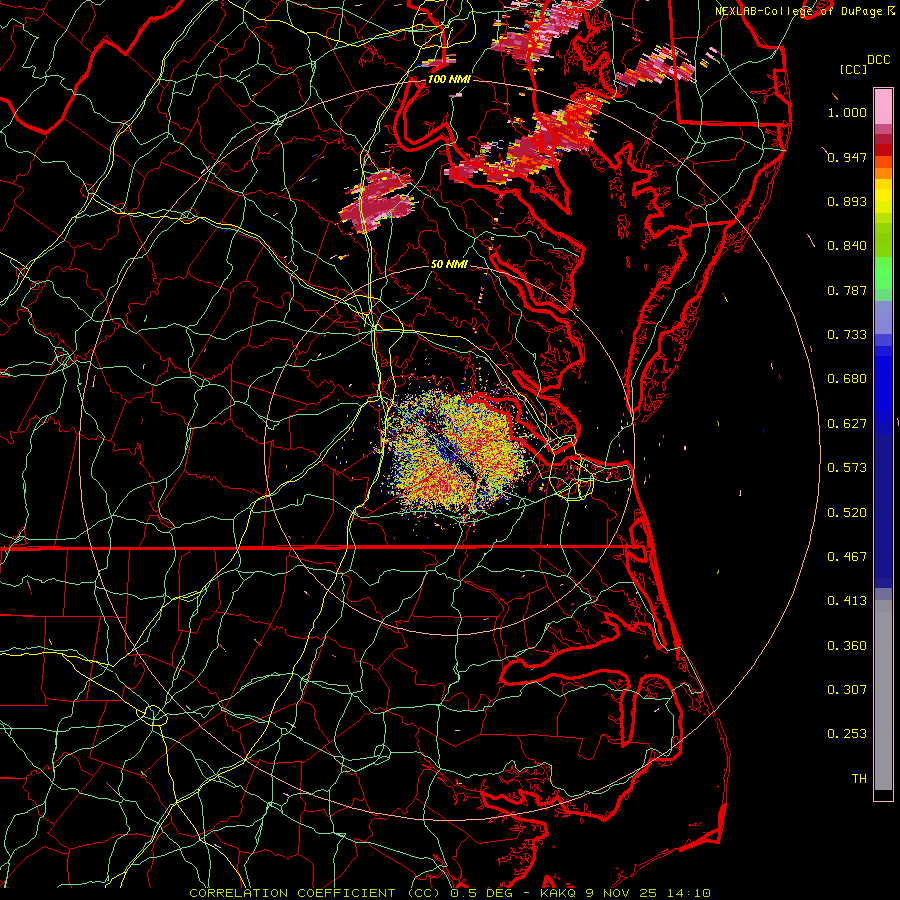Click the 0.520 scale value
This screenshot has width=900, height=900.
coord(847,513)
